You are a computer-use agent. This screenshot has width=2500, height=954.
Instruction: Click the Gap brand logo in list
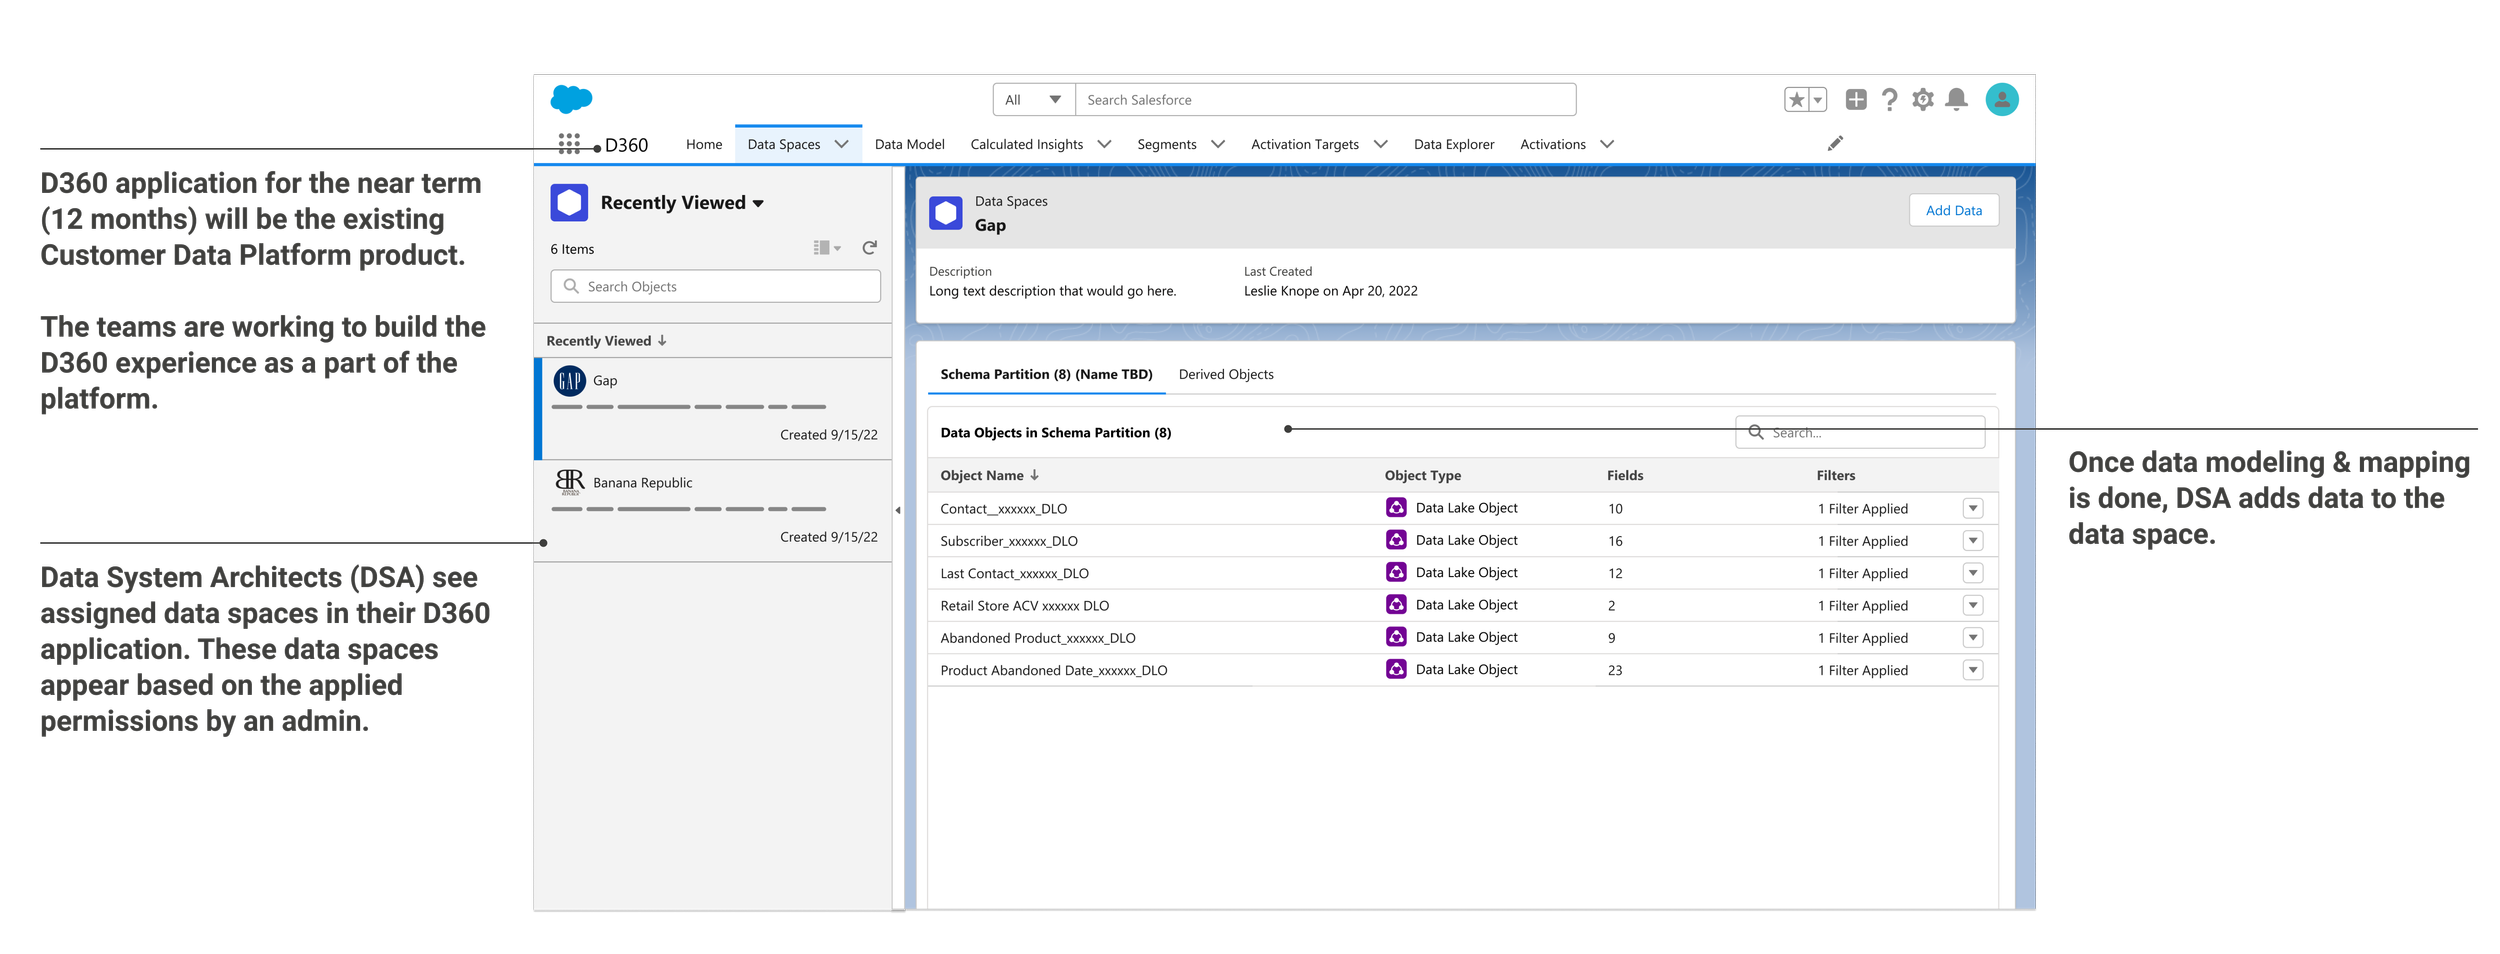(x=569, y=381)
